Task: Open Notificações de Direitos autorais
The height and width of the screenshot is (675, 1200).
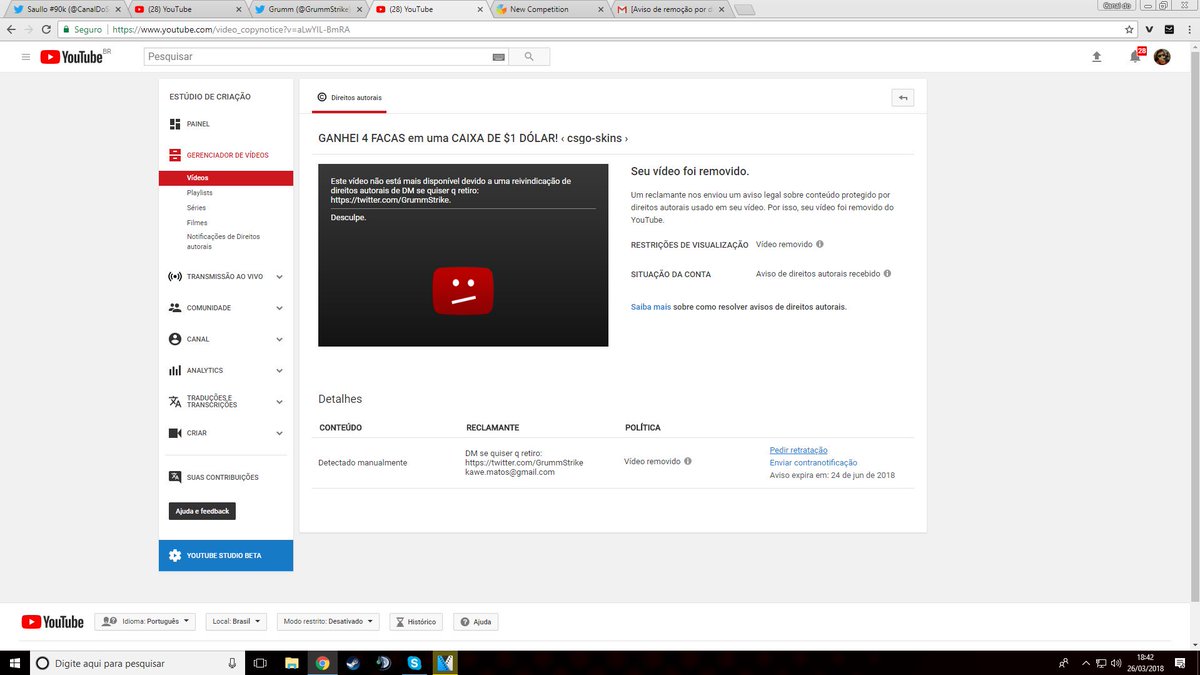Action: click(223, 241)
